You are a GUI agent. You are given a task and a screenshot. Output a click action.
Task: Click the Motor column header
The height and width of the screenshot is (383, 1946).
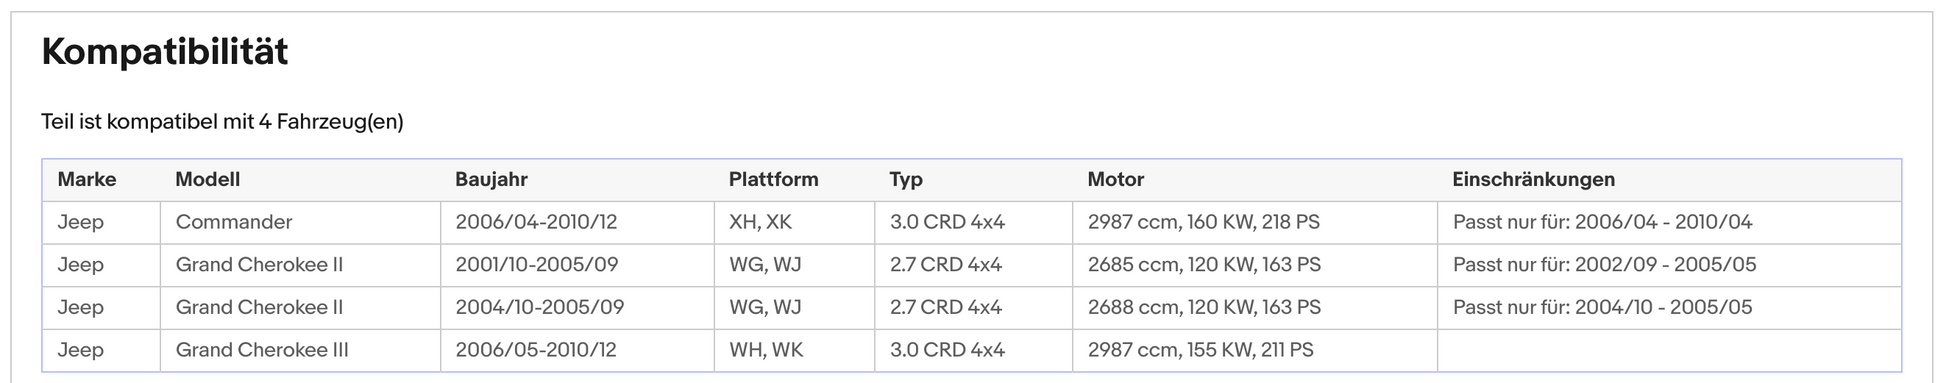click(x=1254, y=180)
